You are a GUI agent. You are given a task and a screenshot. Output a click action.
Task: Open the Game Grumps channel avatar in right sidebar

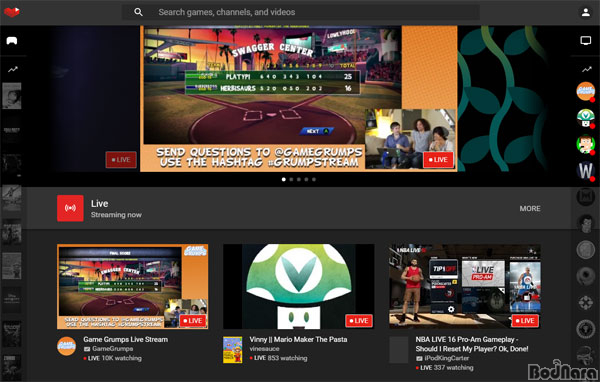(586, 91)
